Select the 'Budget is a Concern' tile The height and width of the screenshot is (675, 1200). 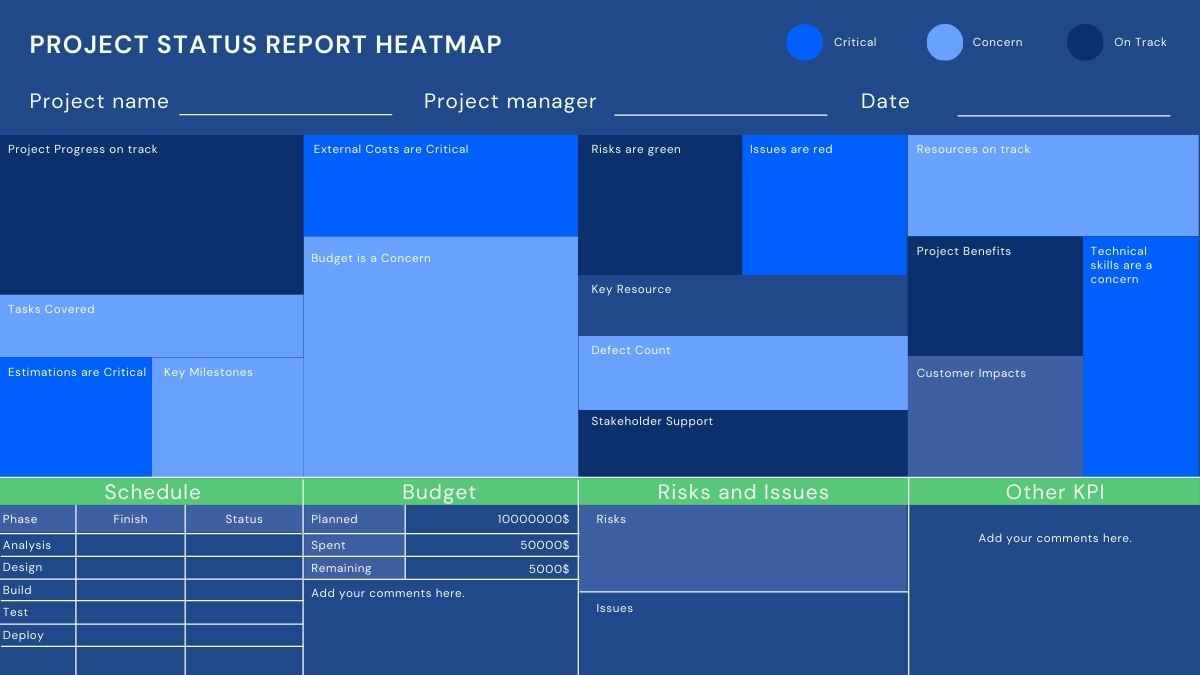441,356
